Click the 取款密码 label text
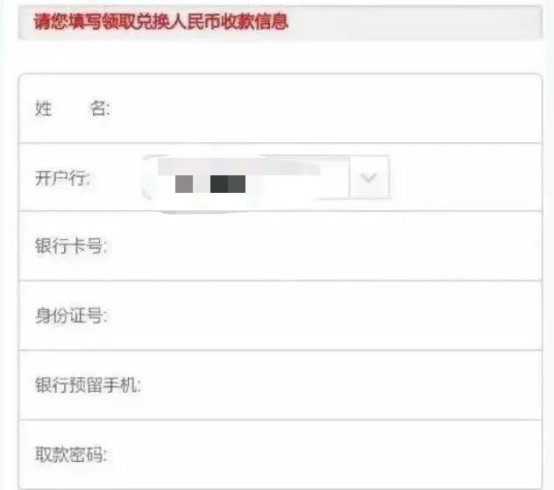The height and width of the screenshot is (490, 554). 71,454
